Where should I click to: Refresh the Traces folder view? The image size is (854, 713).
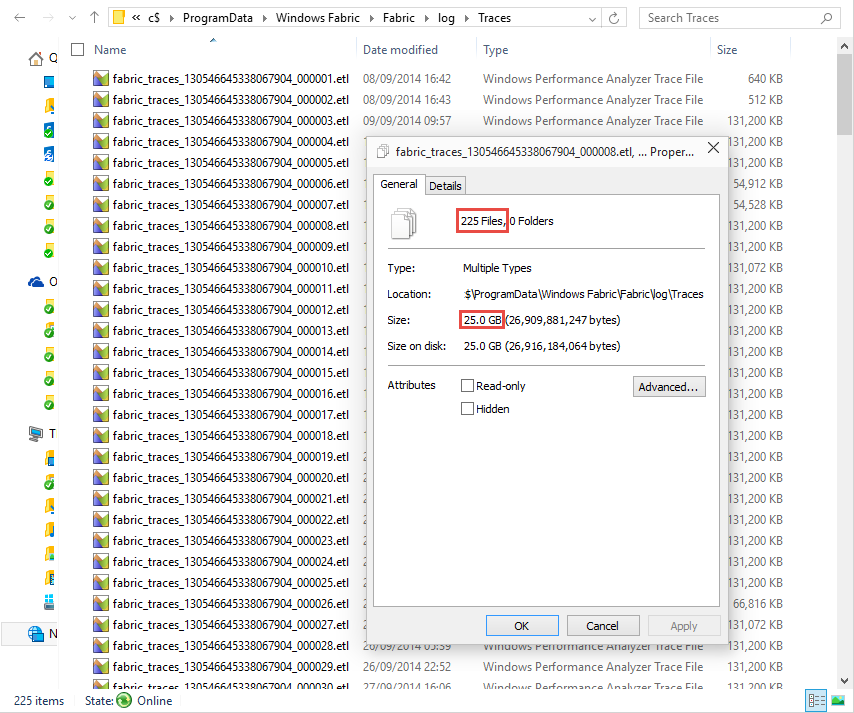tap(614, 18)
